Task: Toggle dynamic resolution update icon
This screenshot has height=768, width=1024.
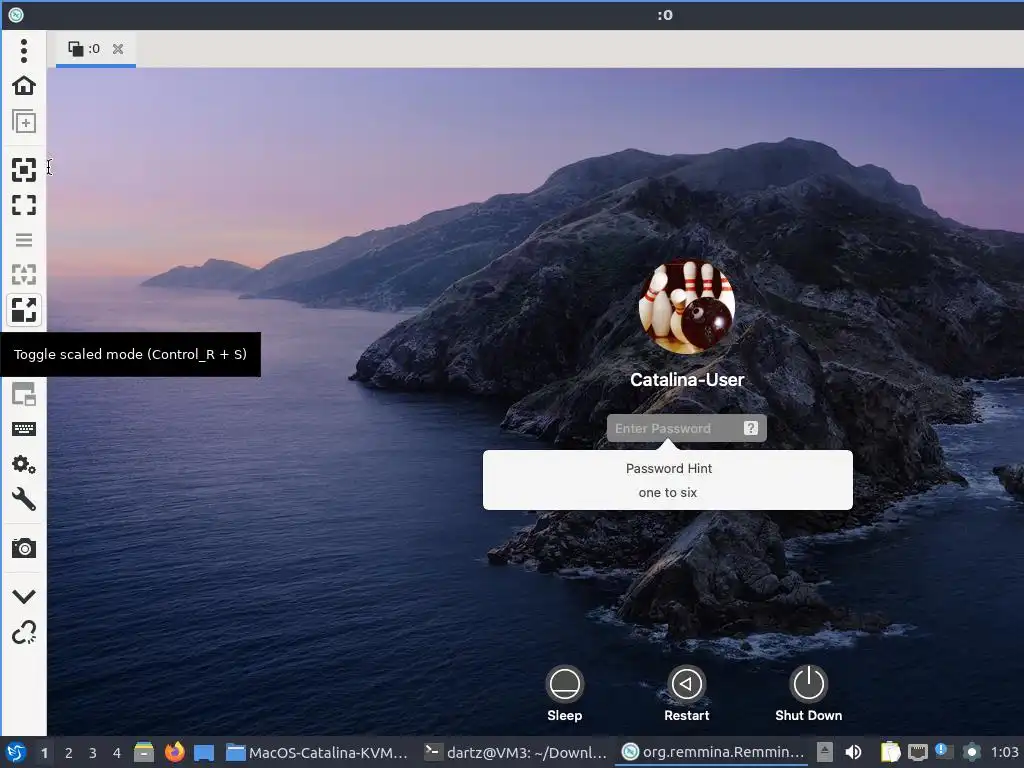Action: click(24, 275)
